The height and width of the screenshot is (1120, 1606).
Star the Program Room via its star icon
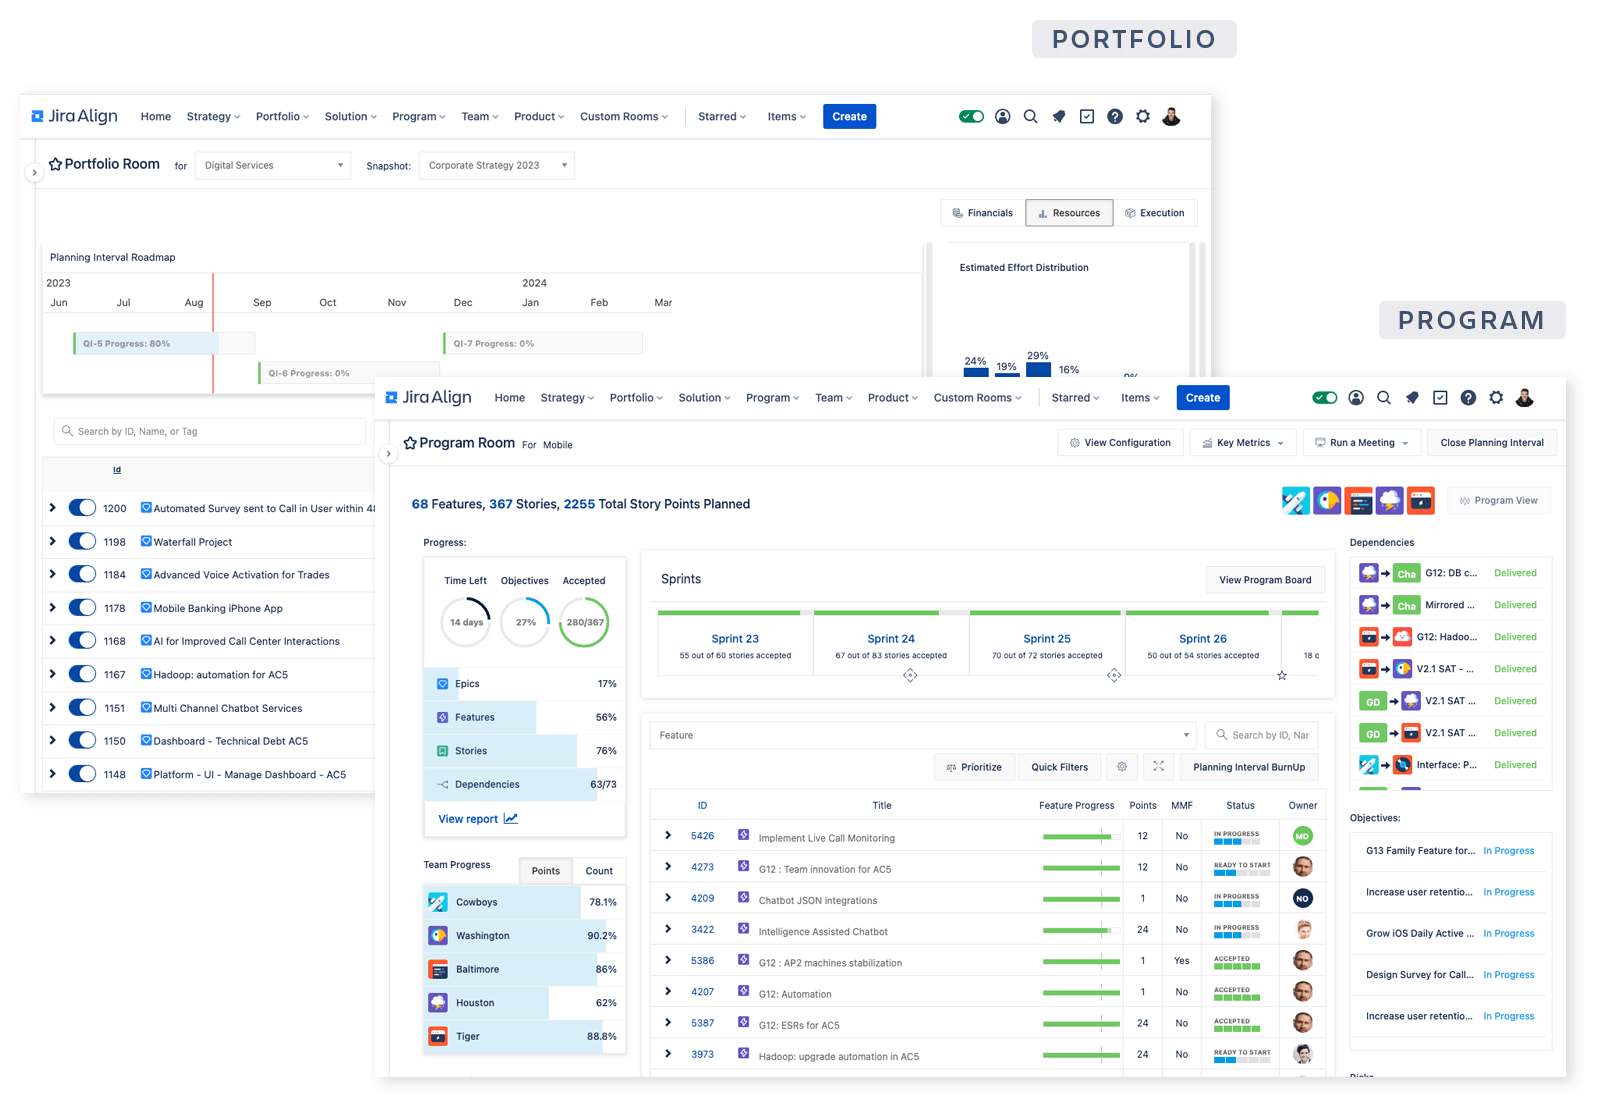click(410, 443)
